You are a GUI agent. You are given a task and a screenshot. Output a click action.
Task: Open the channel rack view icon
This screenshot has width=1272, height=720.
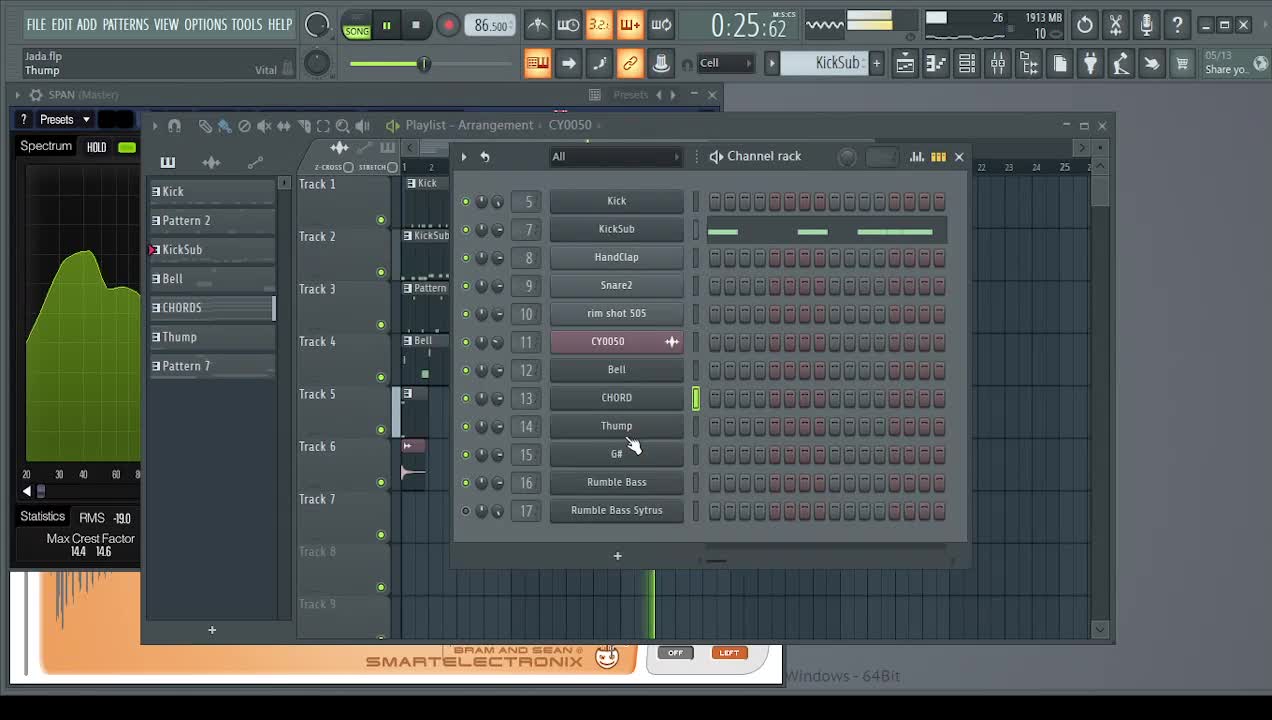coord(967,64)
